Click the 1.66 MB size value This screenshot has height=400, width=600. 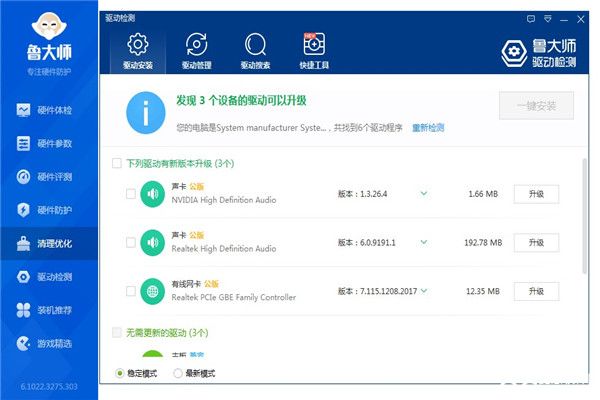483,194
